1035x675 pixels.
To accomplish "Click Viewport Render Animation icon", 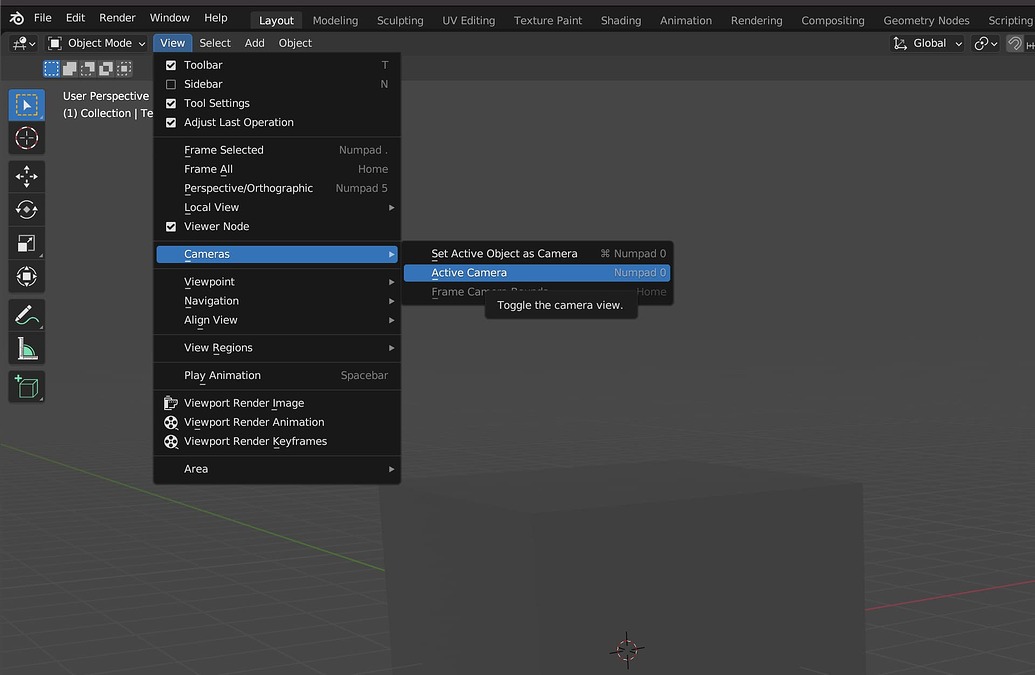I will 171,422.
